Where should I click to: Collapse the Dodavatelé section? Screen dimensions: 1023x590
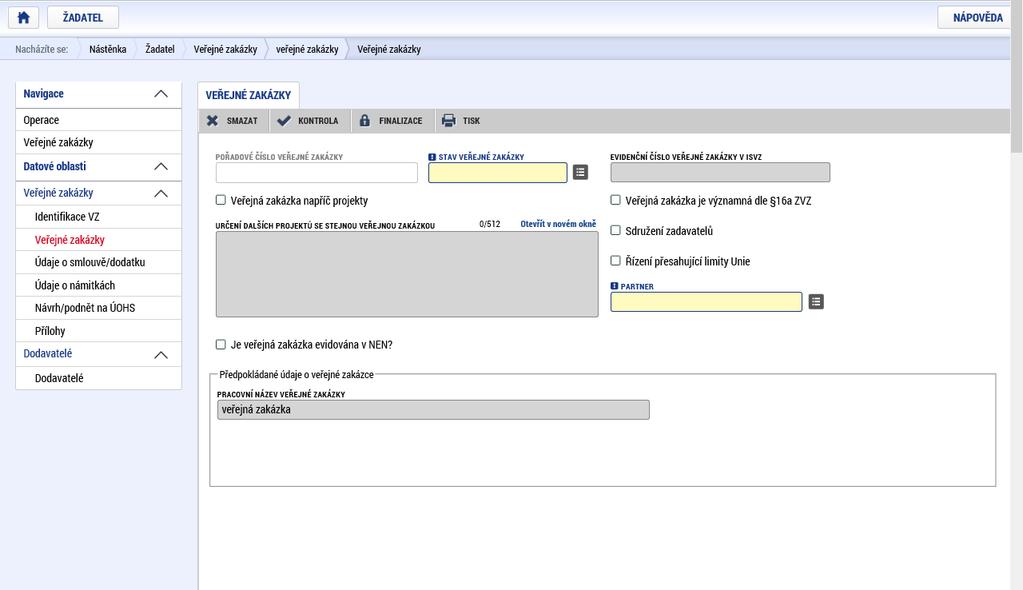click(160, 355)
